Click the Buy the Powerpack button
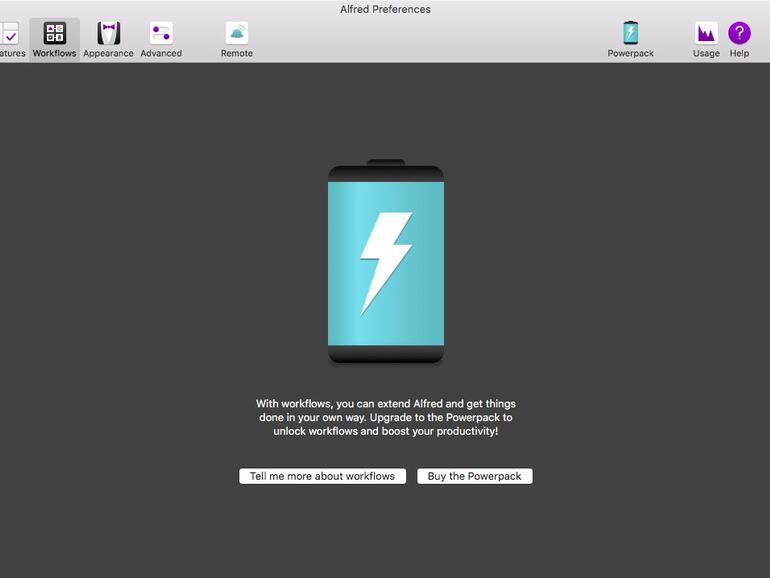The width and height of the screenshot is (770, 578). click(475, 476)
